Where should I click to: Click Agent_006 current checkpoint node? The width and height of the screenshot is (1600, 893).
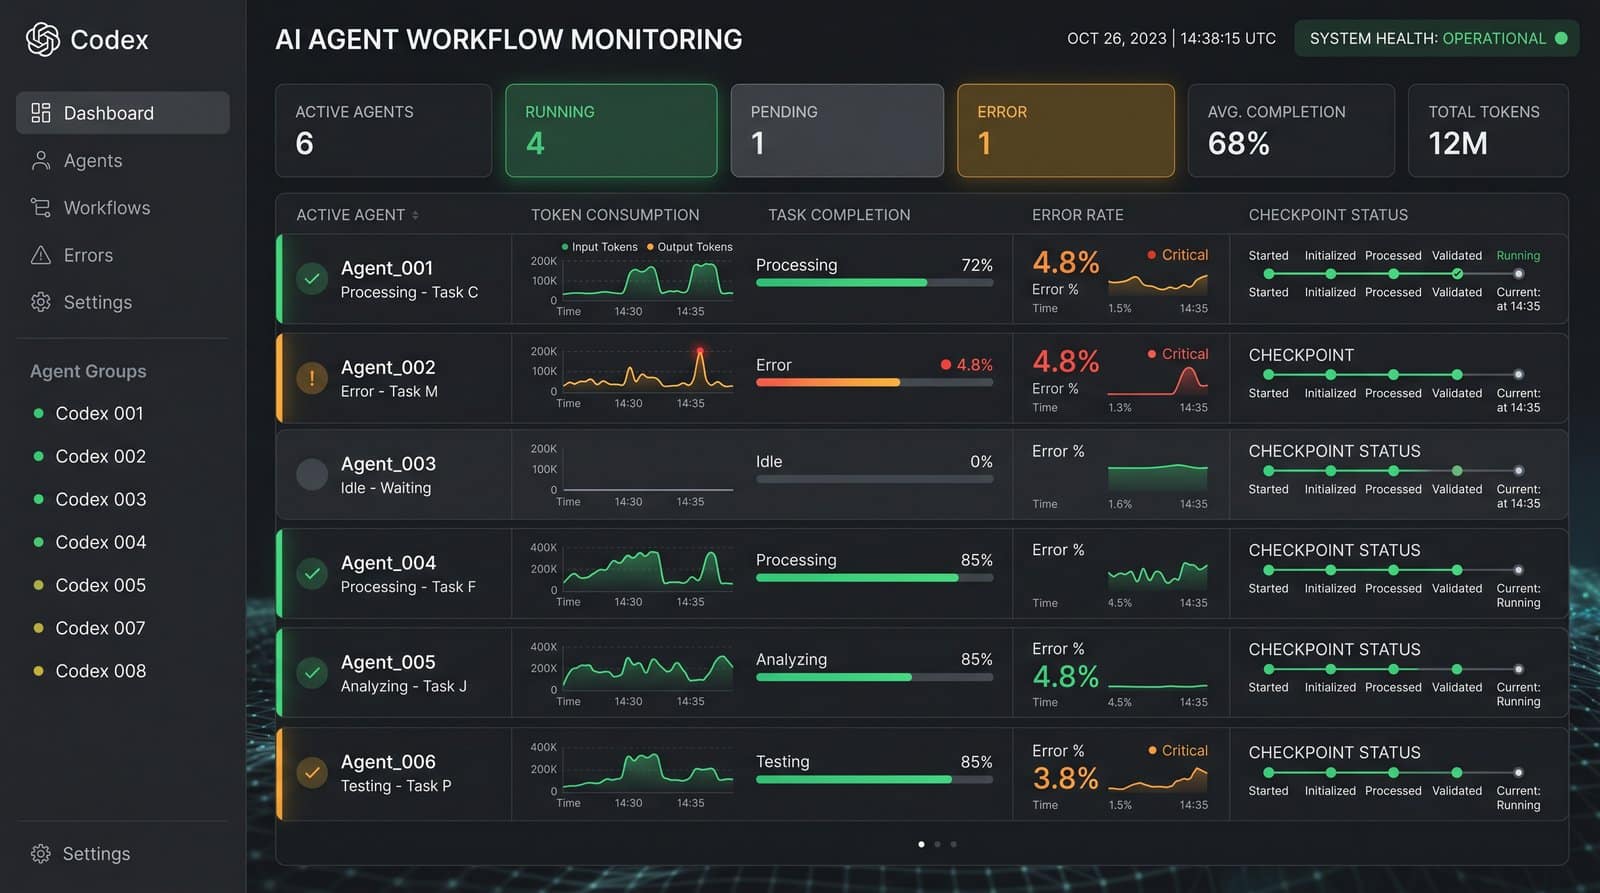[1518, 772]
